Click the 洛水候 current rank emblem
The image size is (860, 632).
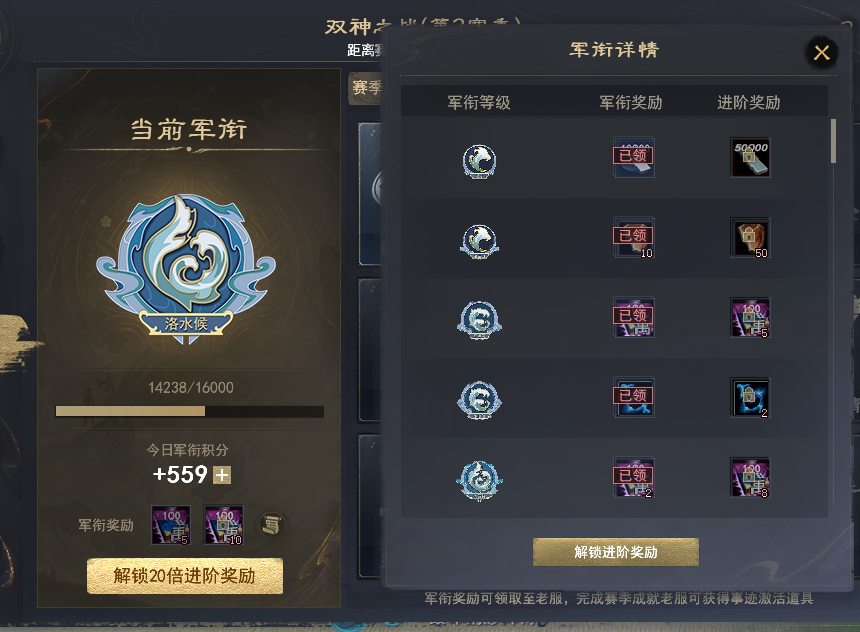point(186,269)
